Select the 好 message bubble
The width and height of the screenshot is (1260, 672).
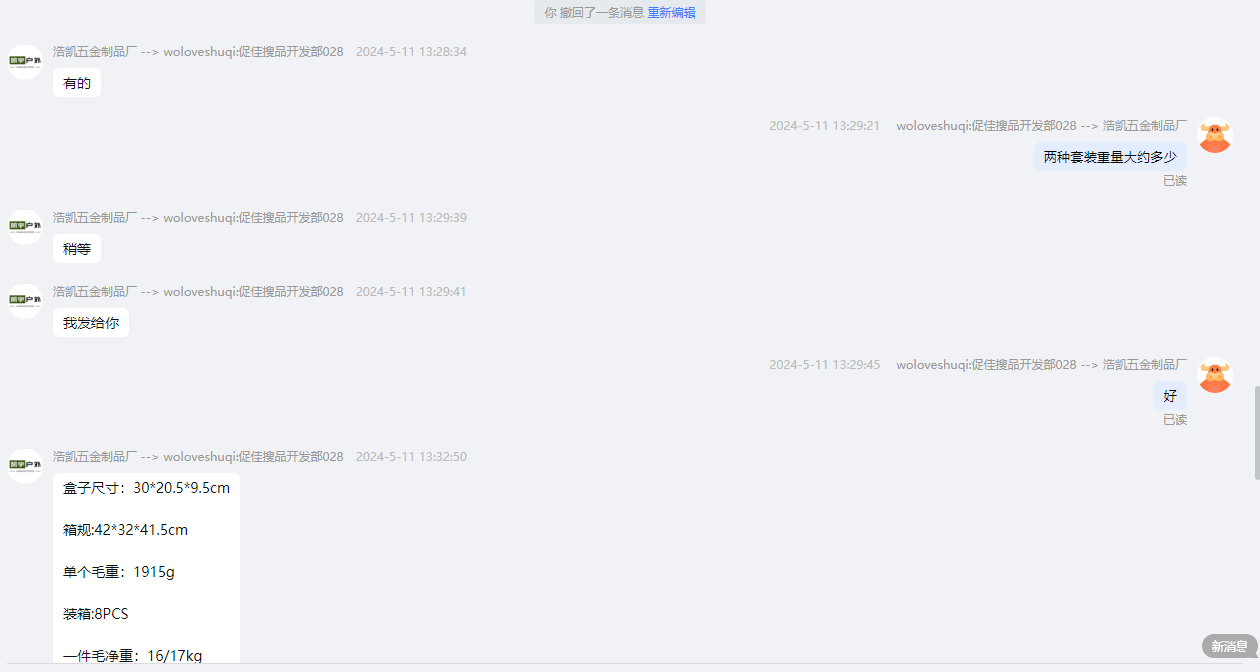[x=1170, y=396]
